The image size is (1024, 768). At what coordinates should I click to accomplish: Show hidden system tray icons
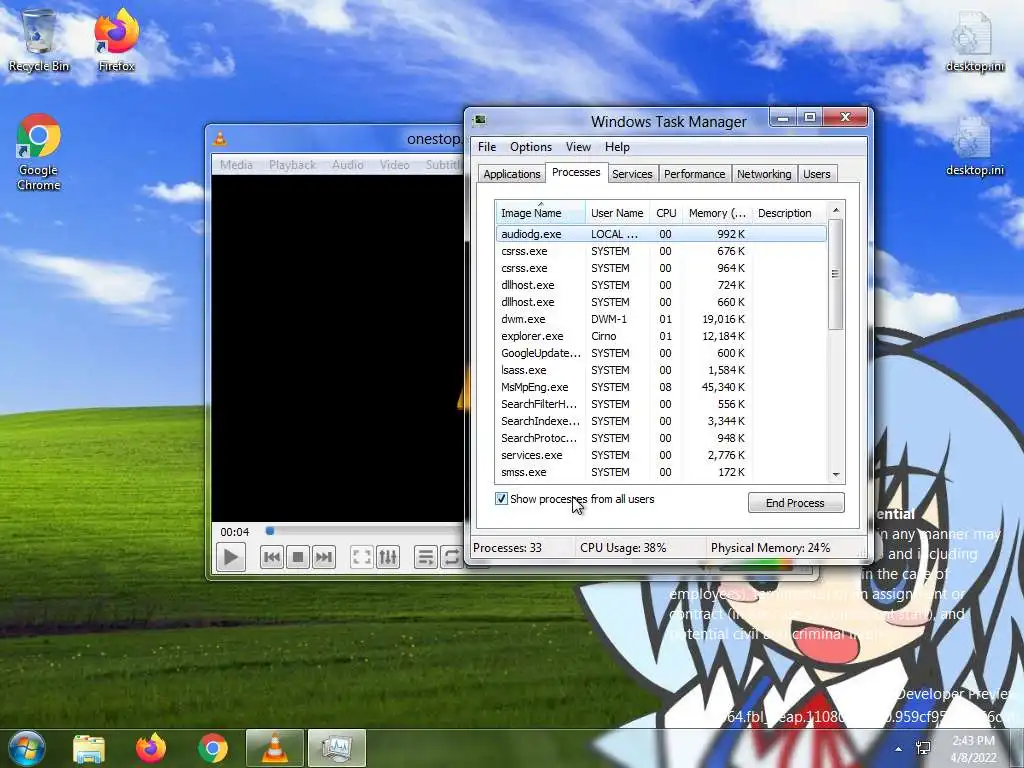coord(899,749)
